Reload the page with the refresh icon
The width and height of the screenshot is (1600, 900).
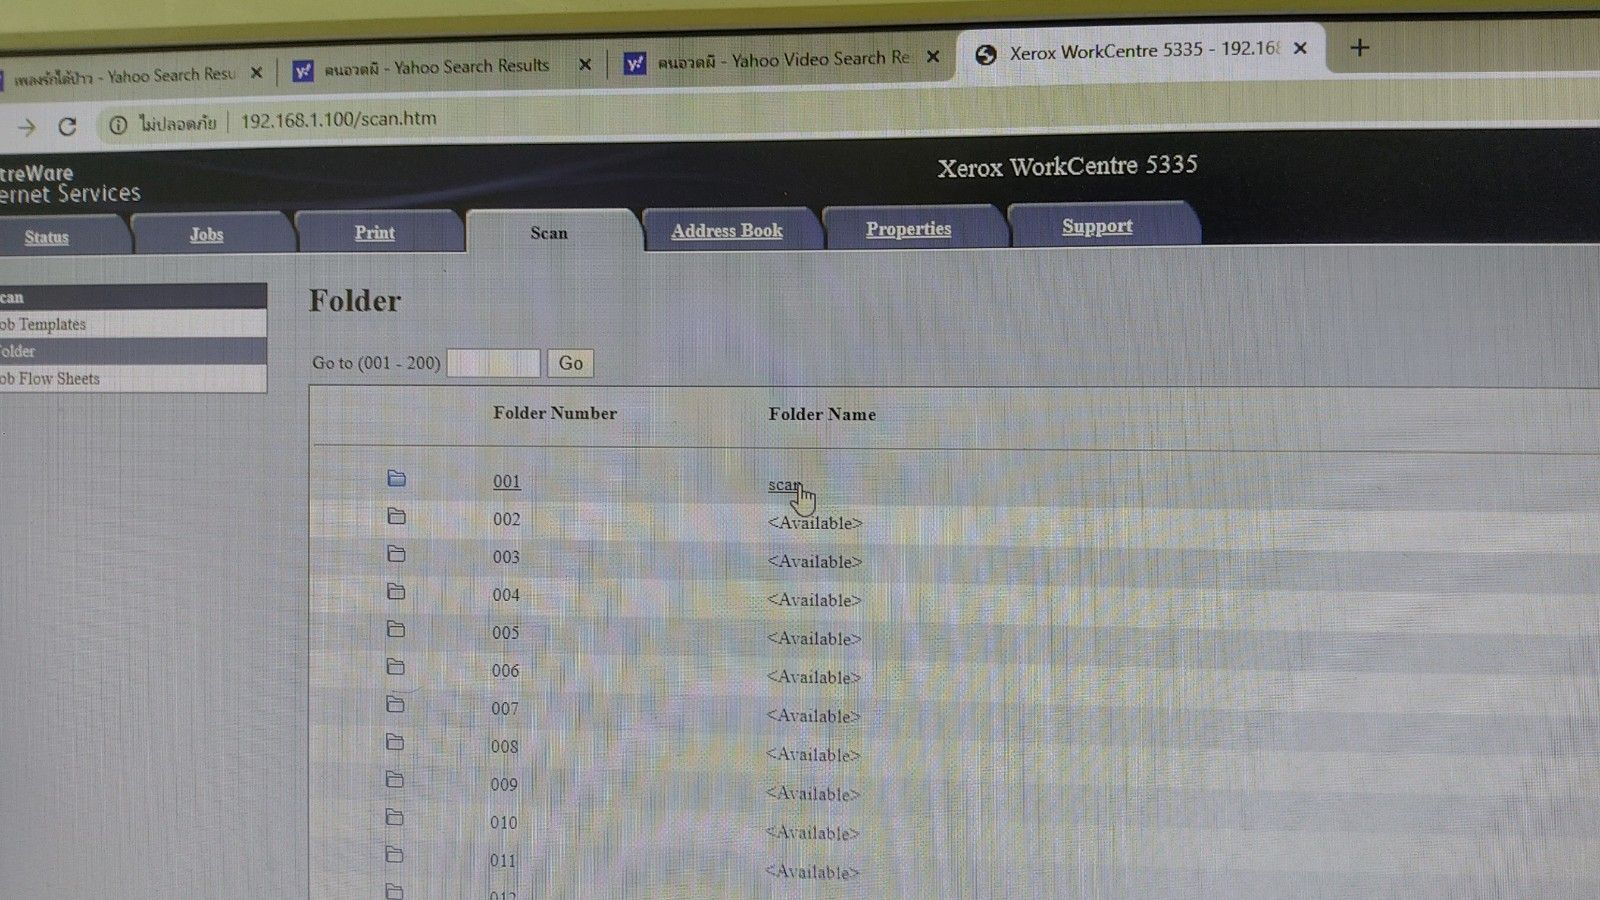coord(67,126)
